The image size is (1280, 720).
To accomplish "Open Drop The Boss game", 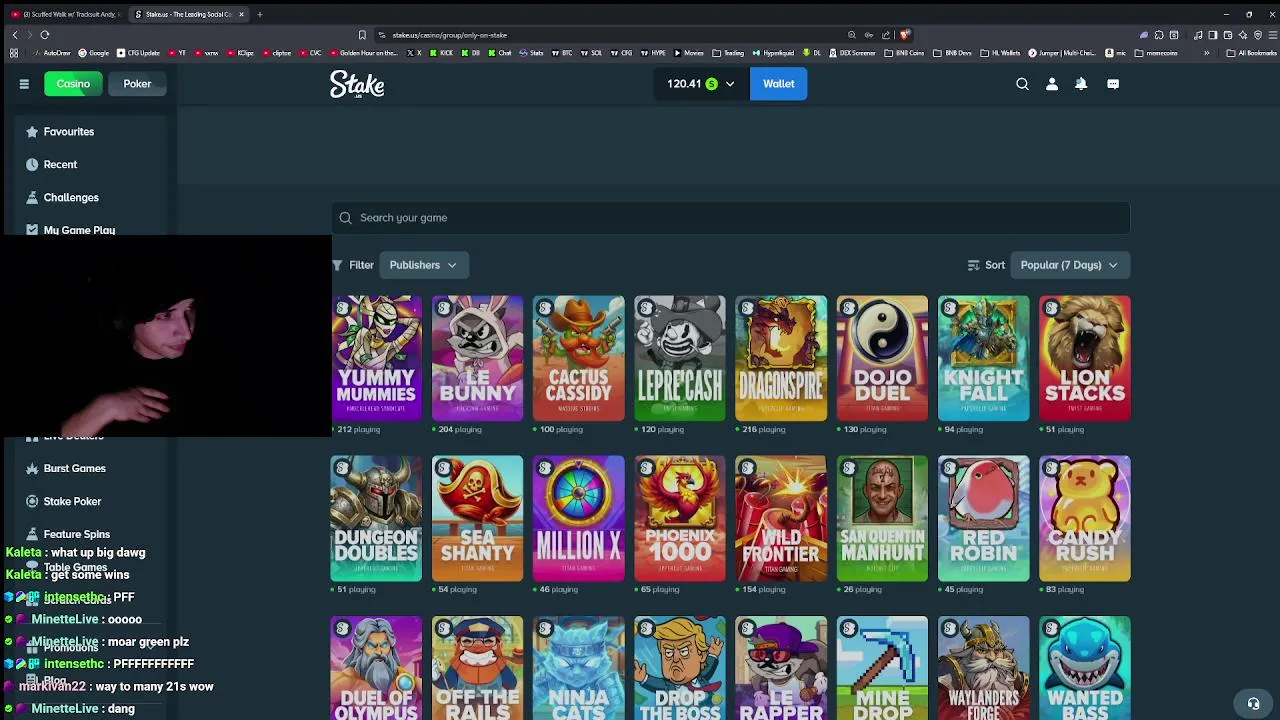I will (x=680, y=668).
